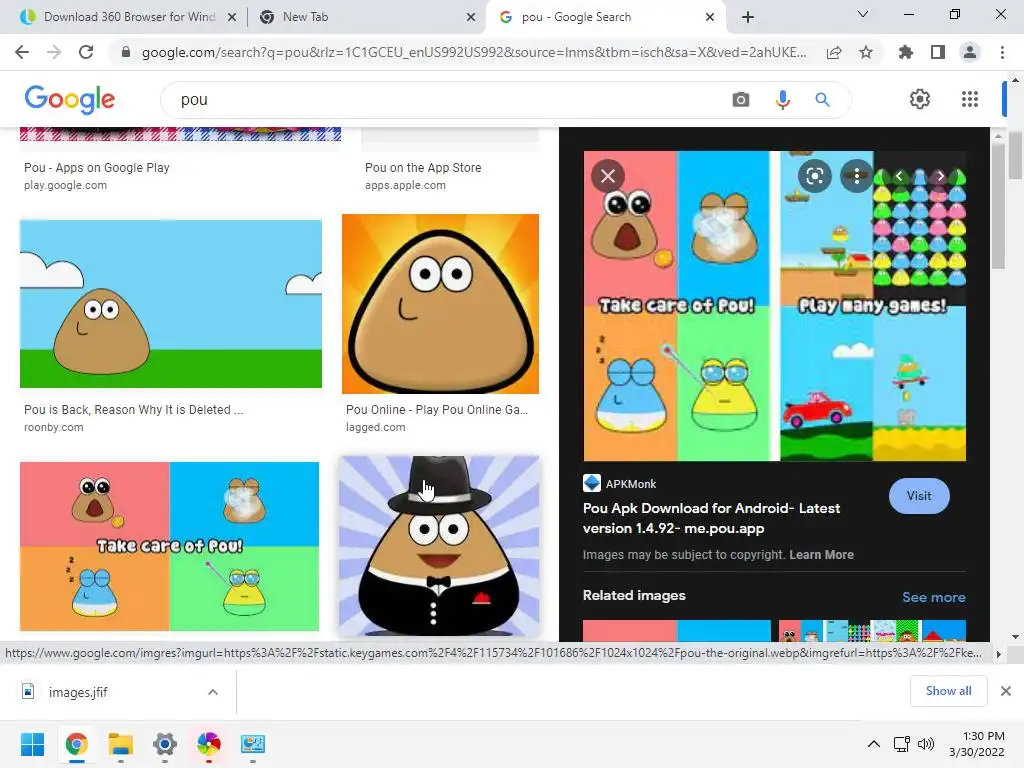
Task: Select the Pou on grass thumbnail
Action: click(x=170, y=304)
